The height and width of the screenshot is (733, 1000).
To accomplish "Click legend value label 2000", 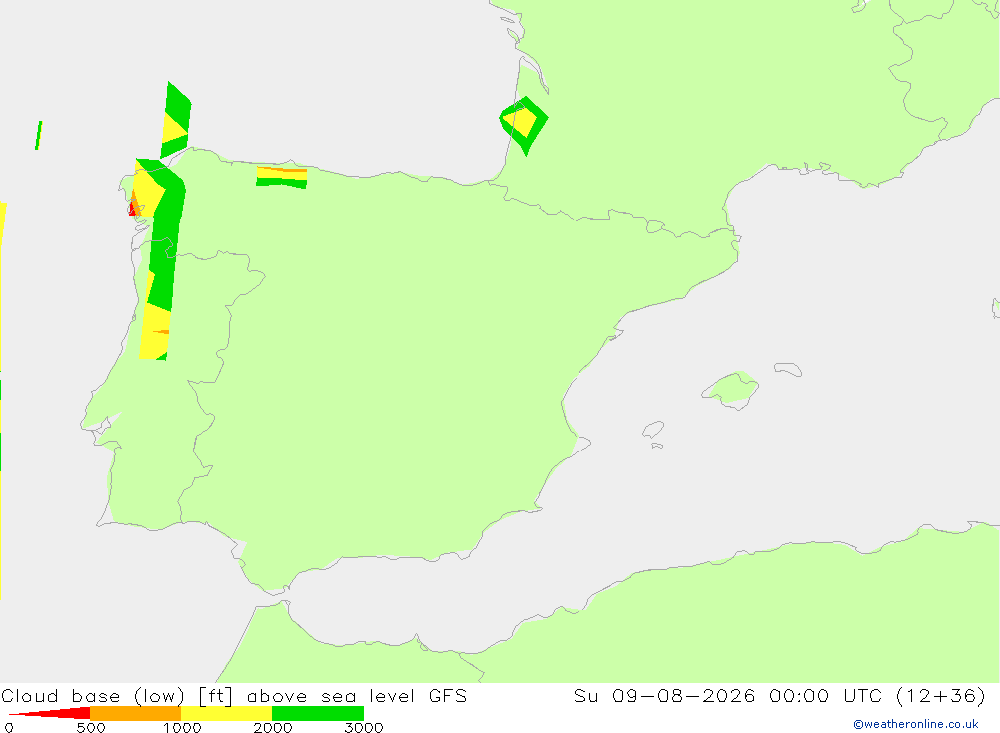I will (272, 727).
